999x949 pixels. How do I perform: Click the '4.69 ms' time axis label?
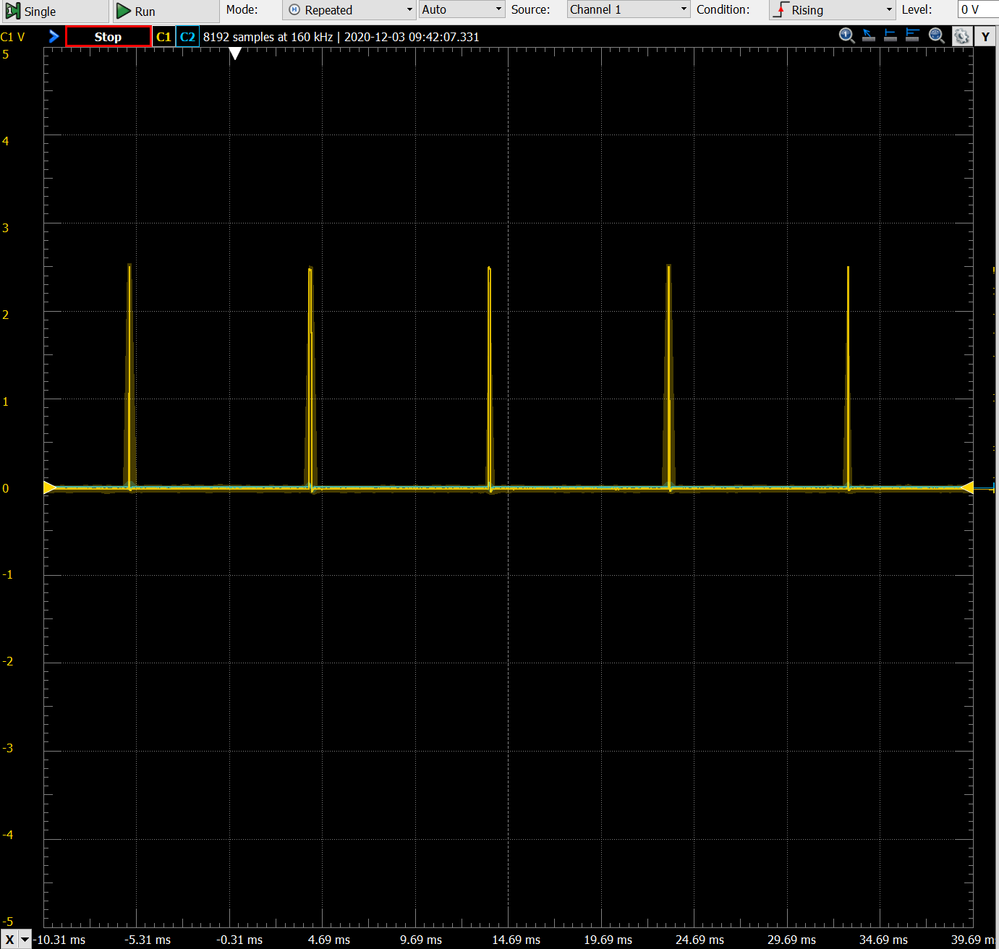click(x=329, y=940)
